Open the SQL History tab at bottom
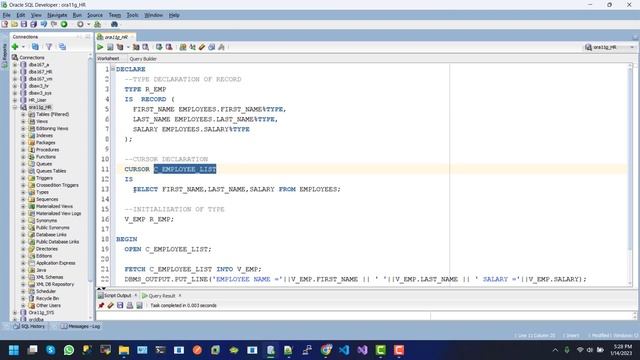Image resolution: width=640 pixels, height=360 pixels. pyautogui.click(x=29, y=327)
